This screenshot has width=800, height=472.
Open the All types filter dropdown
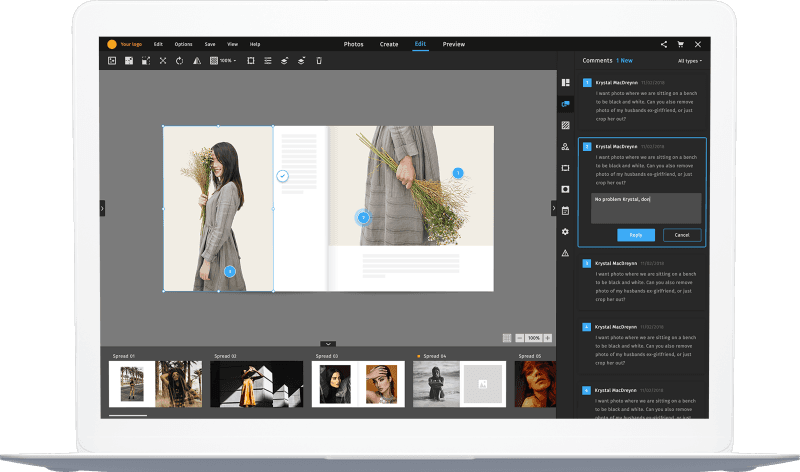(x=690, y=61)
